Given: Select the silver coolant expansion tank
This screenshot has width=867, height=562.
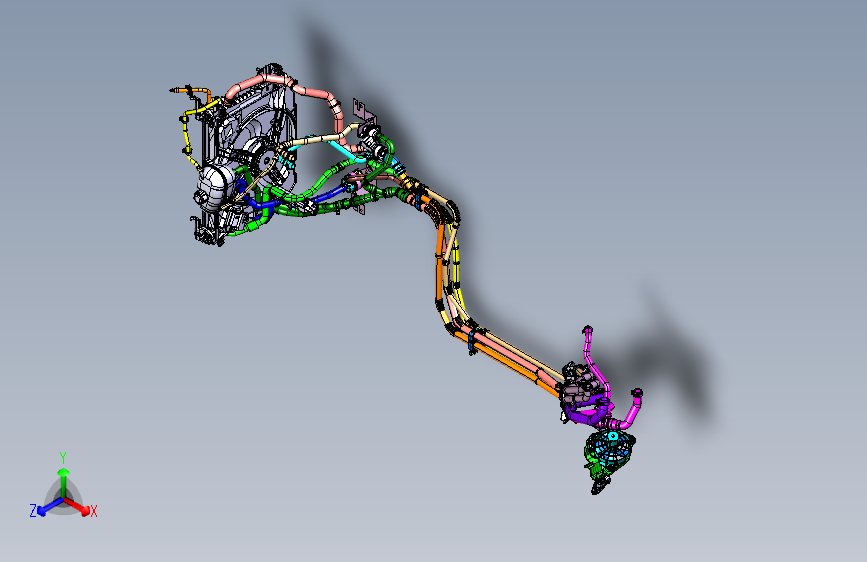Looking at the screenshot, I should tap(215, 186).
